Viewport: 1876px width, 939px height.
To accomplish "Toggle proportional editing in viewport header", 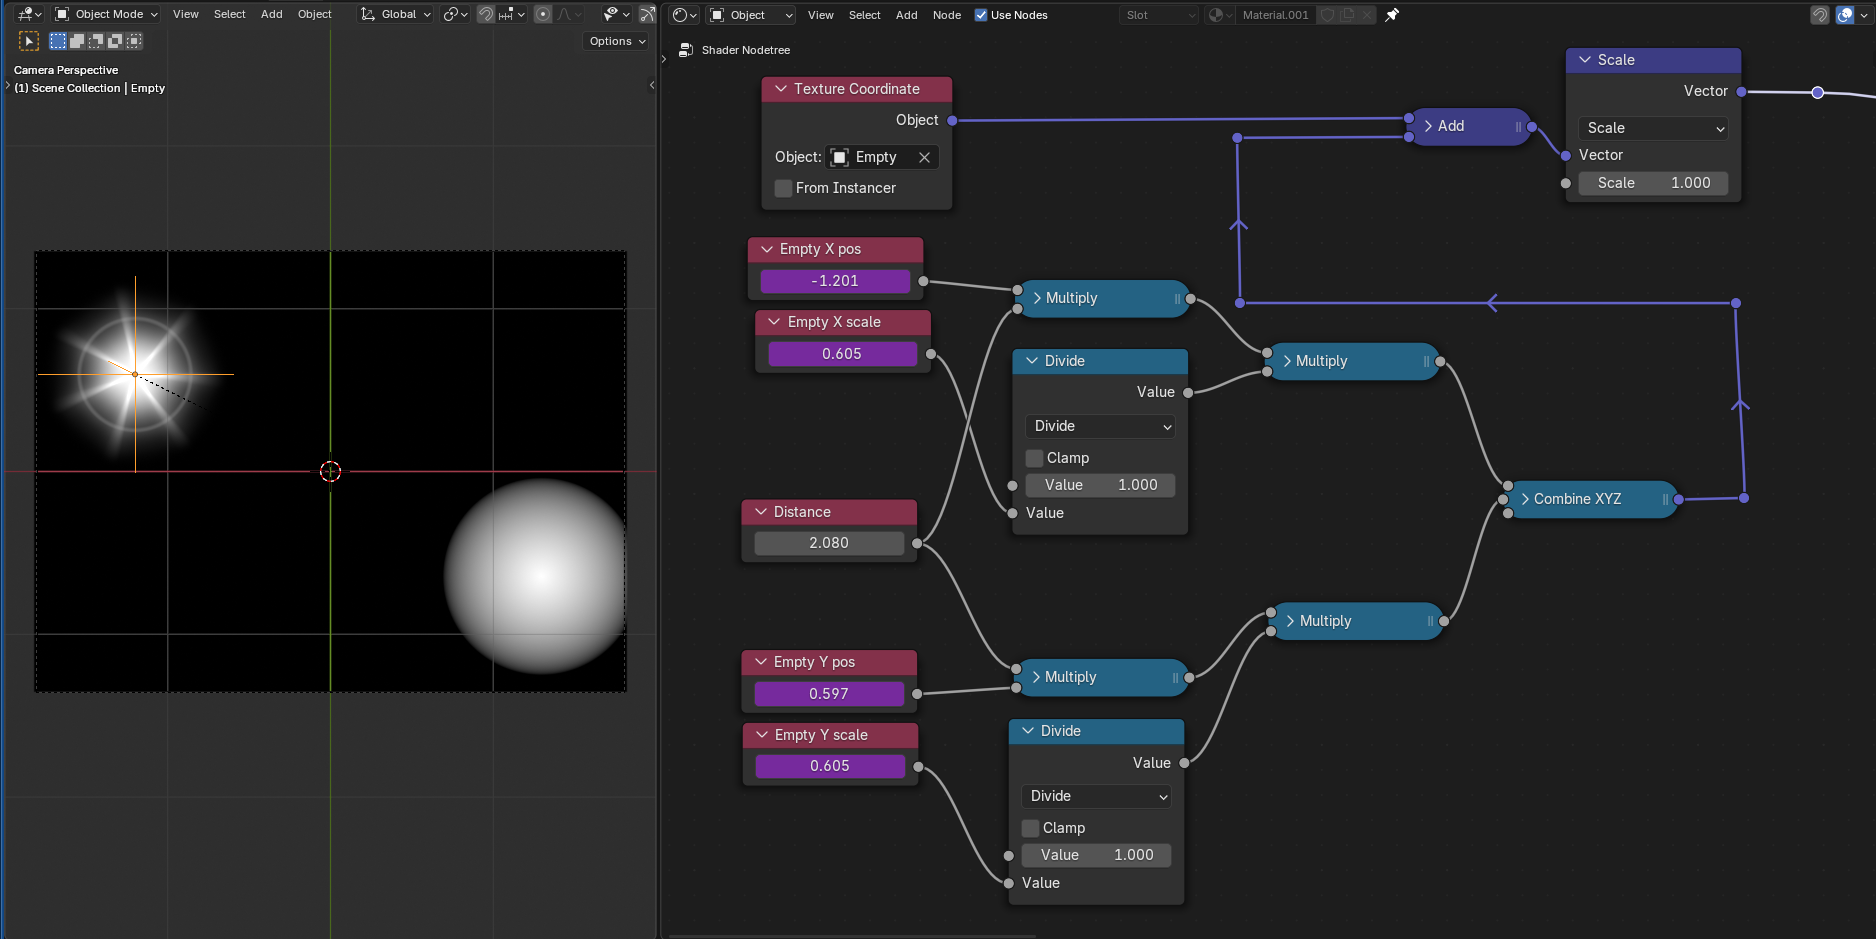I will point(543,14).
